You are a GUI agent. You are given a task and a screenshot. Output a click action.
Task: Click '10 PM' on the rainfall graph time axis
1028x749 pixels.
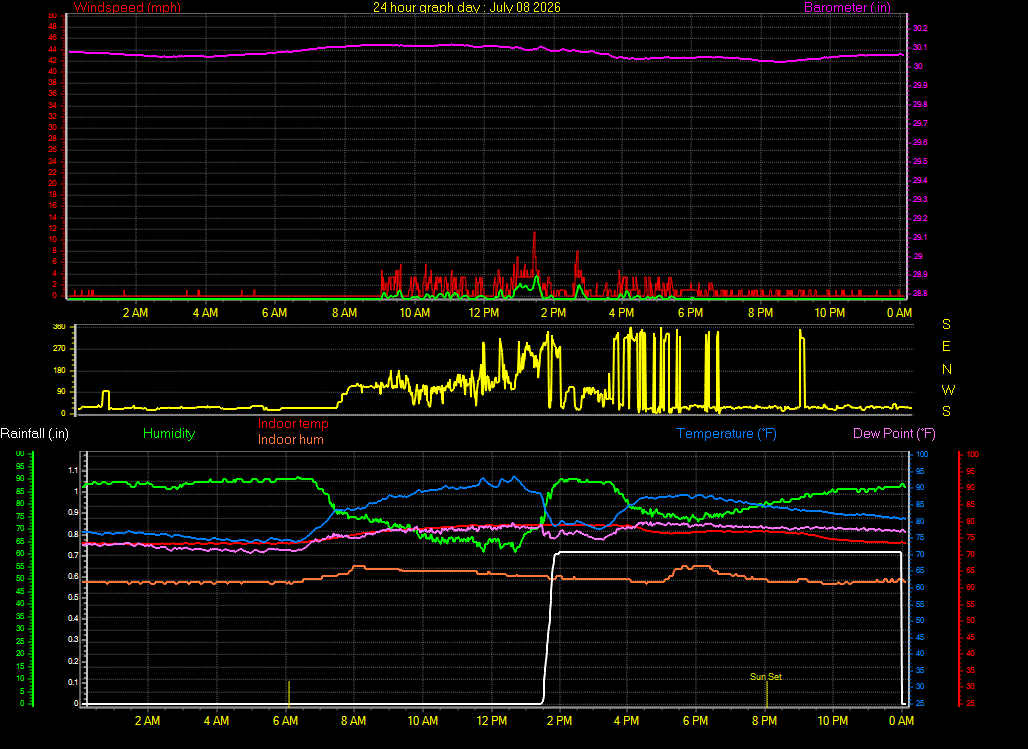(833, 721)
